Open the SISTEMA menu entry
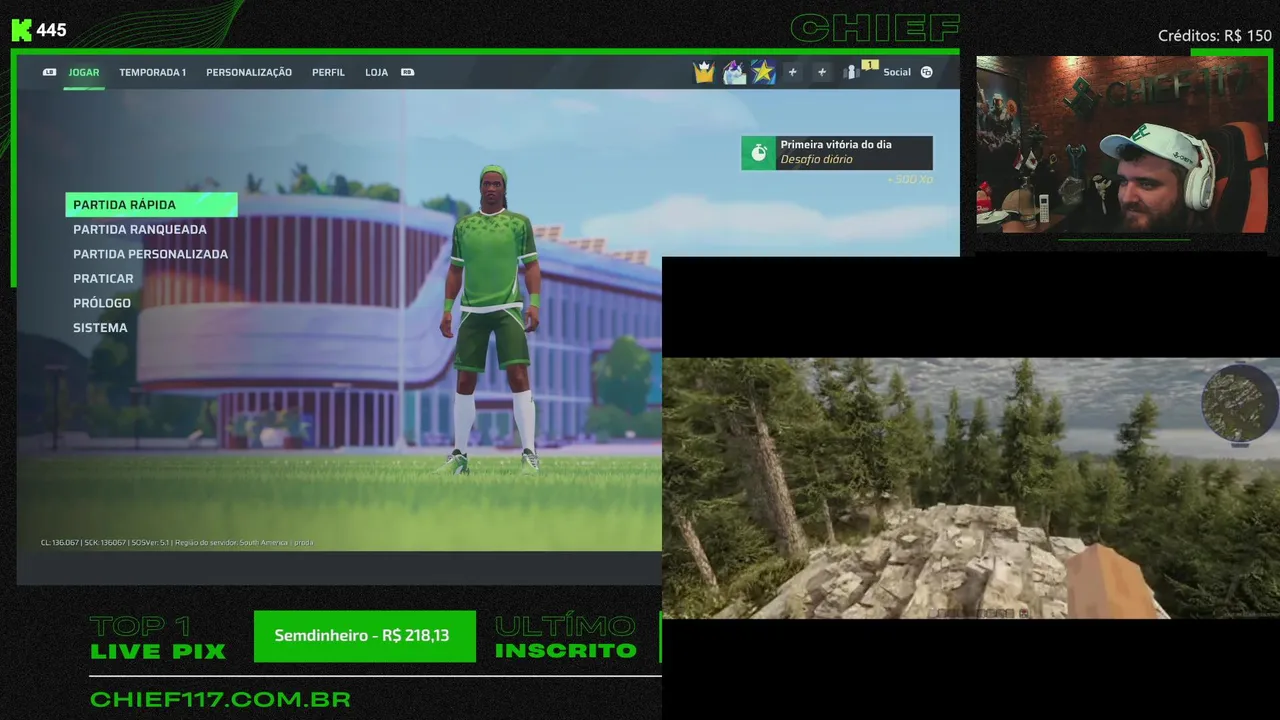The width and height of the screenshot is (1280, 720). (x=100, y=328)
